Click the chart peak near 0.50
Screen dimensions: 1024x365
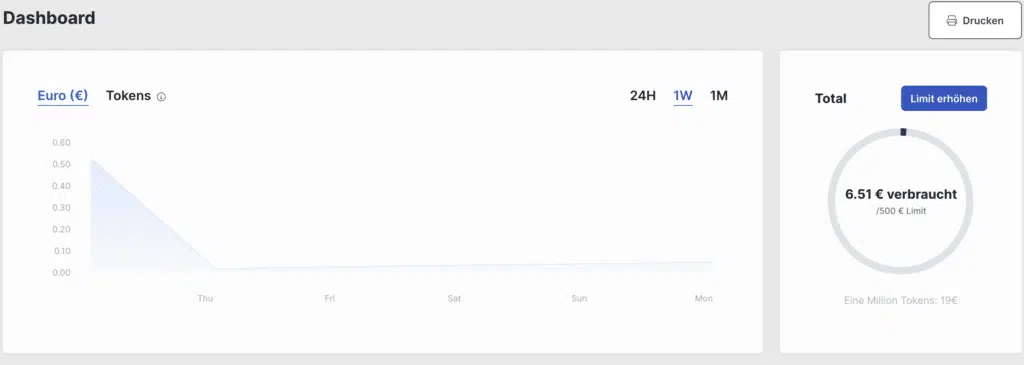pos(91,159)
